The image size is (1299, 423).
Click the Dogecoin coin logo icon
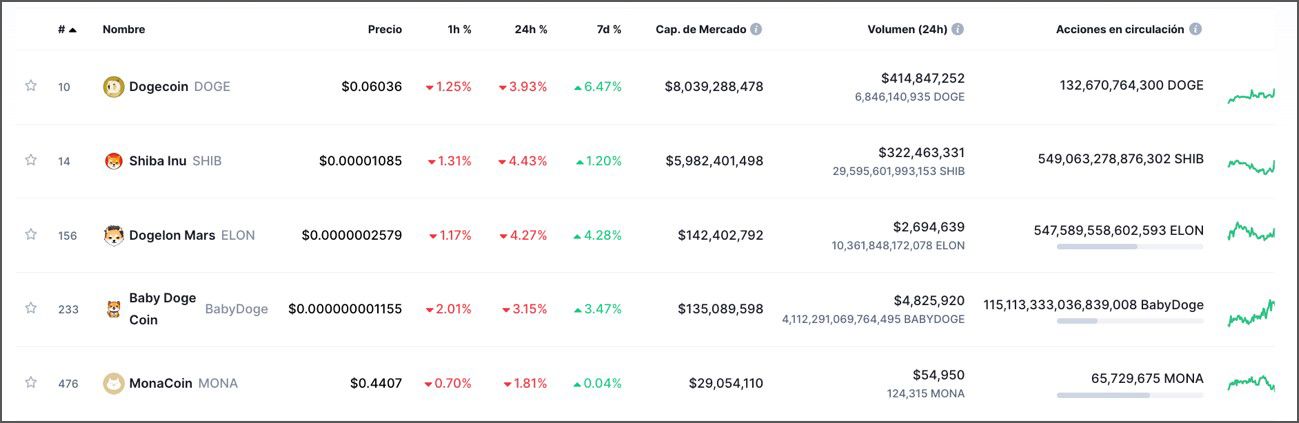click(x=114, y=87)
